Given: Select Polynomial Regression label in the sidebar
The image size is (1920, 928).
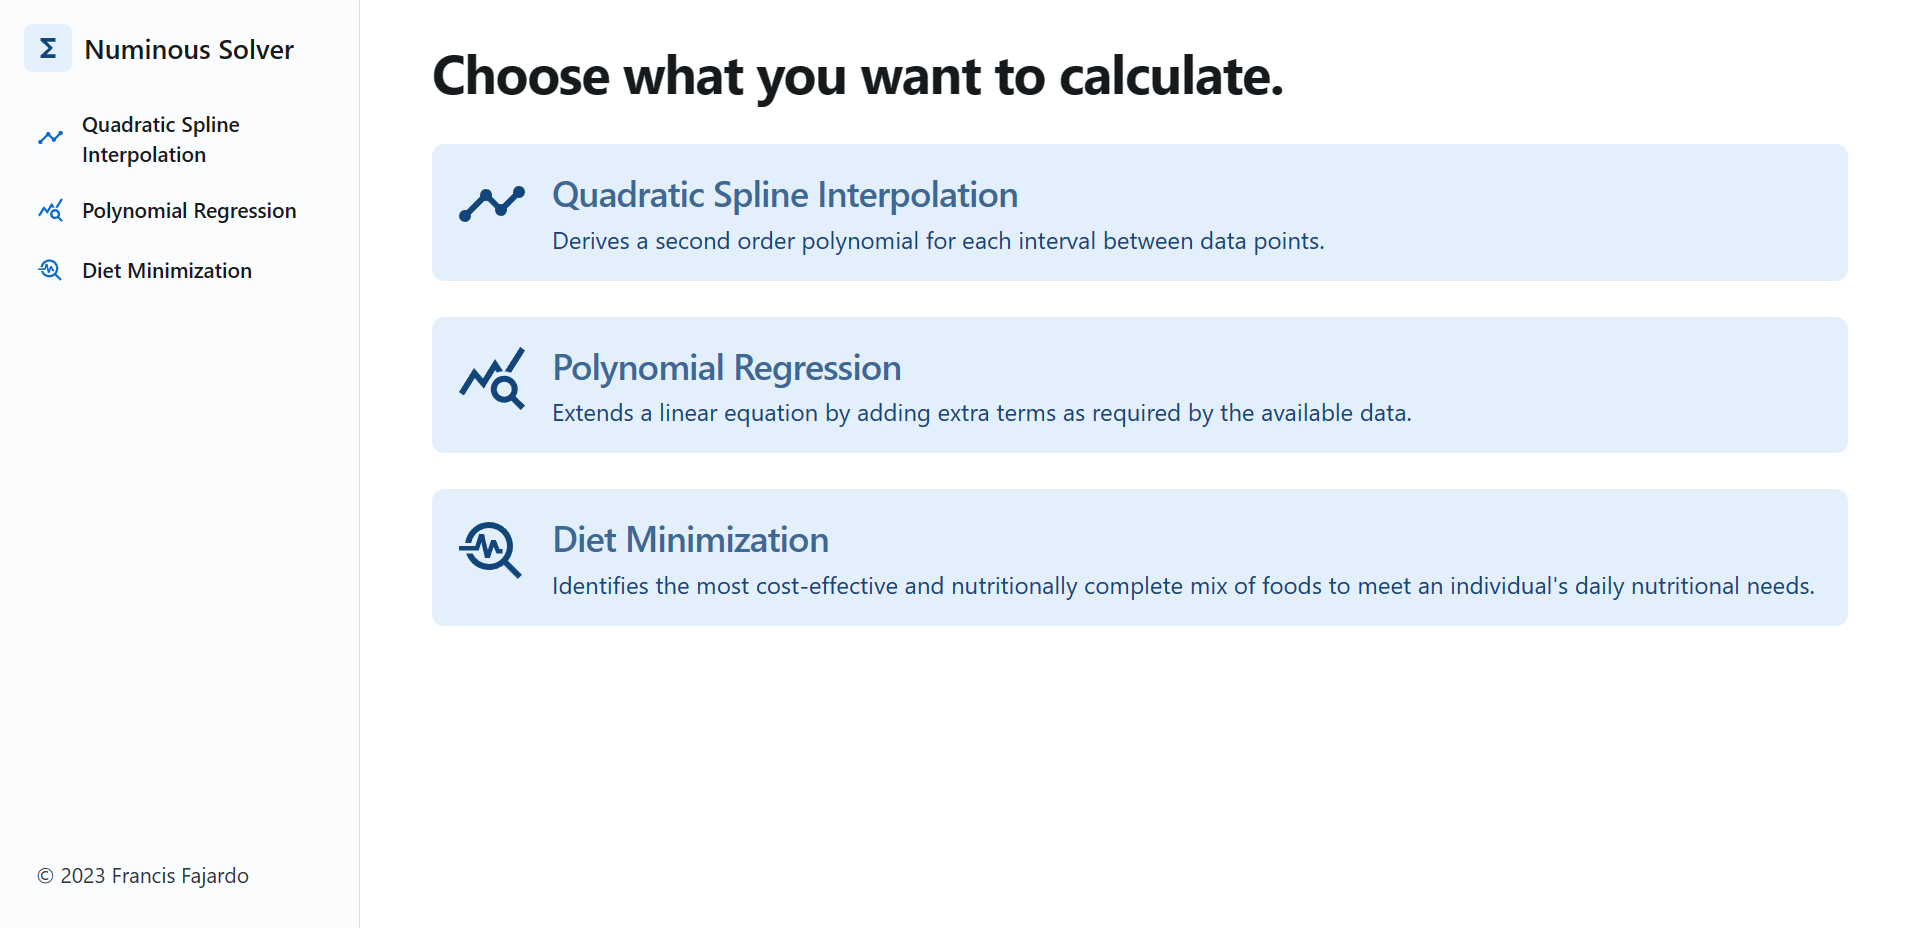Looking at the screenshot, I should pyautogui.click(x=189, y=211).
